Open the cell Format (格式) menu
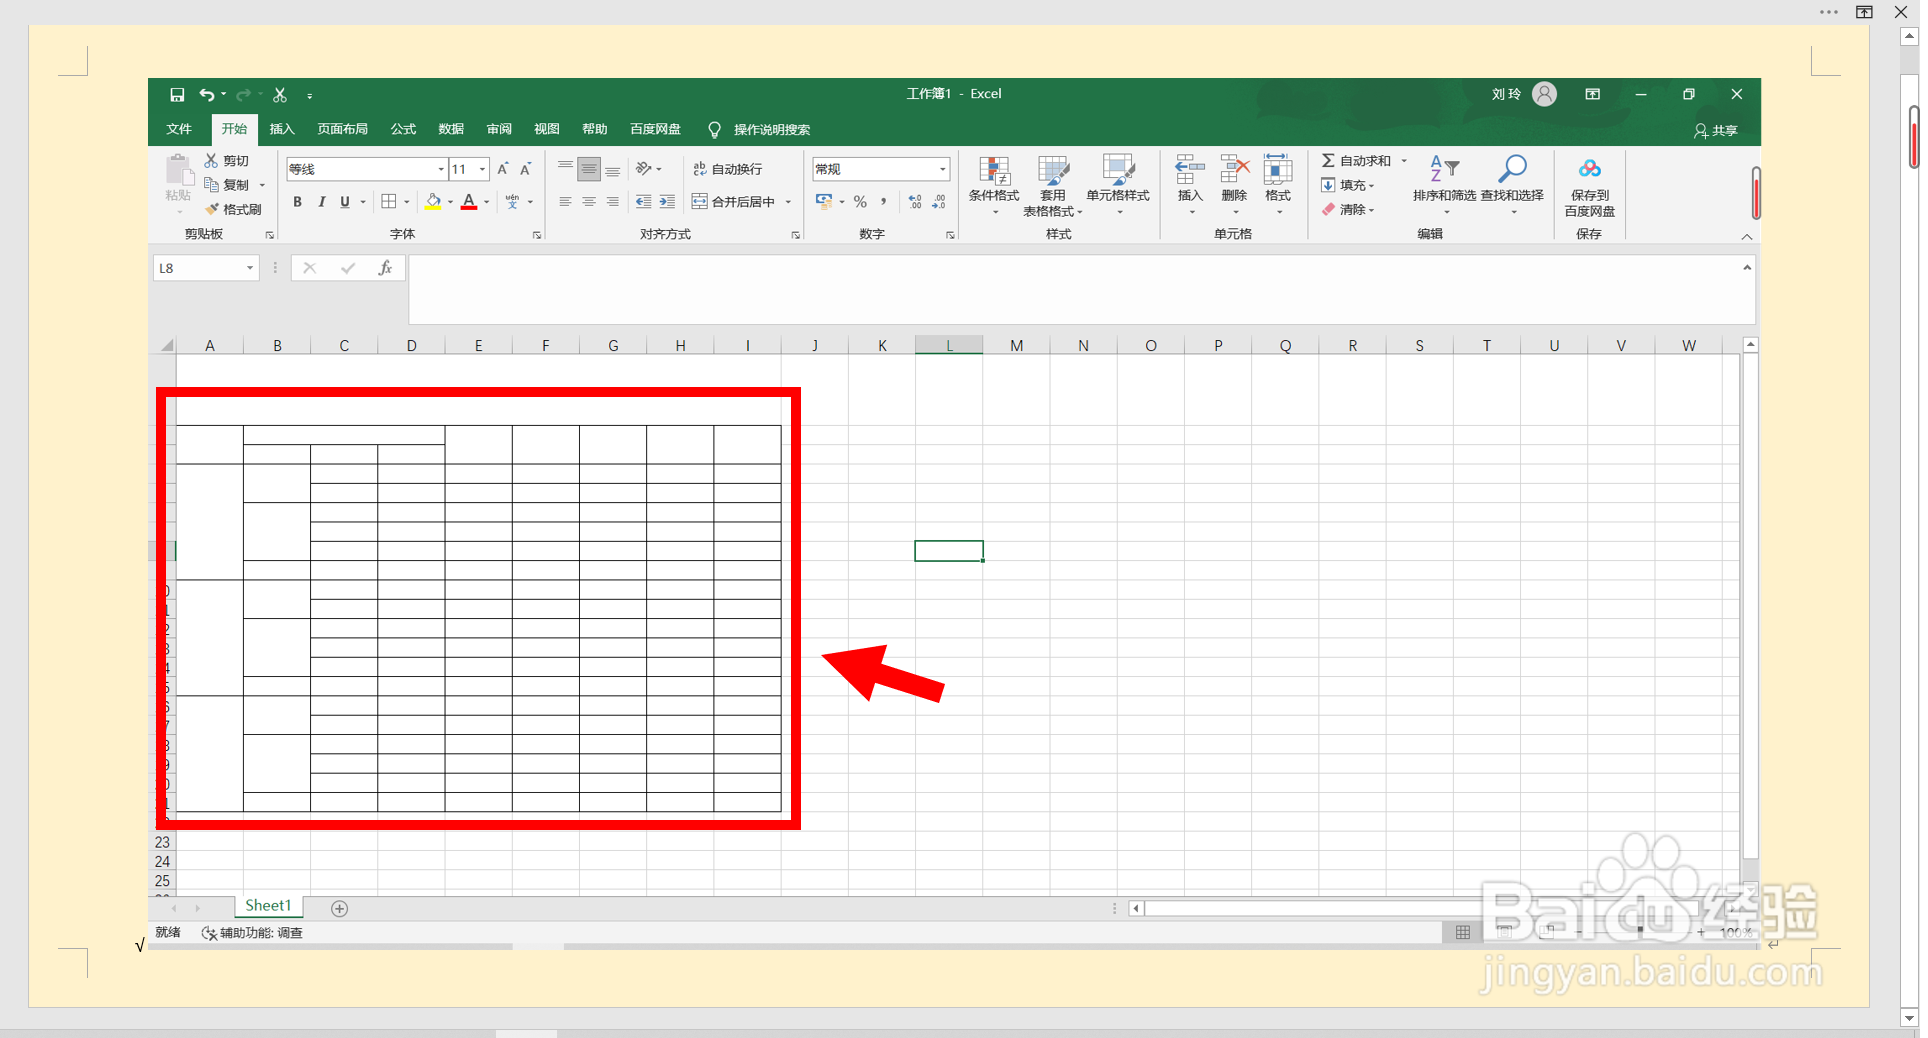Image resolution: width=1928 pixels, height=1038 pixels. tap(1278, 185)
